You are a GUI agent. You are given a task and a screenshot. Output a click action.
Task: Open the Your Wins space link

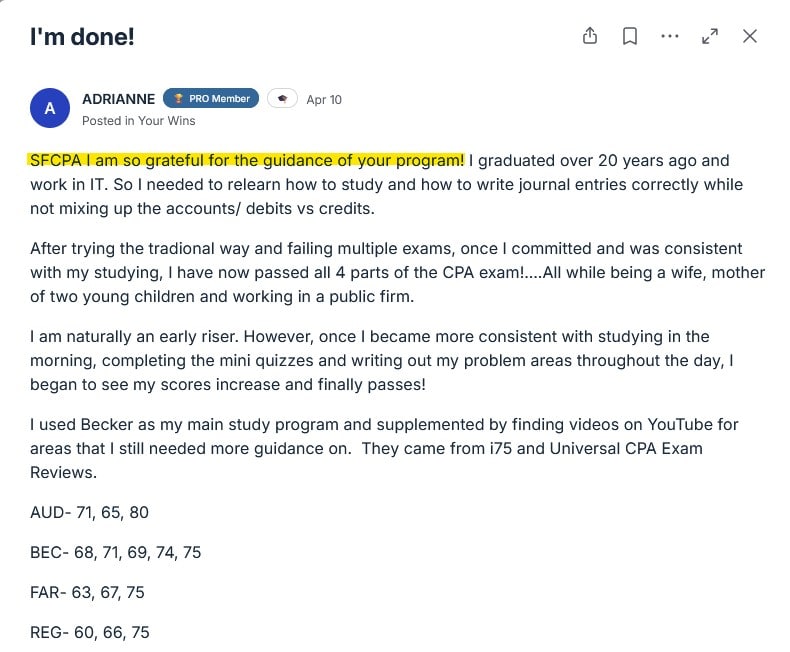point(166,121)
